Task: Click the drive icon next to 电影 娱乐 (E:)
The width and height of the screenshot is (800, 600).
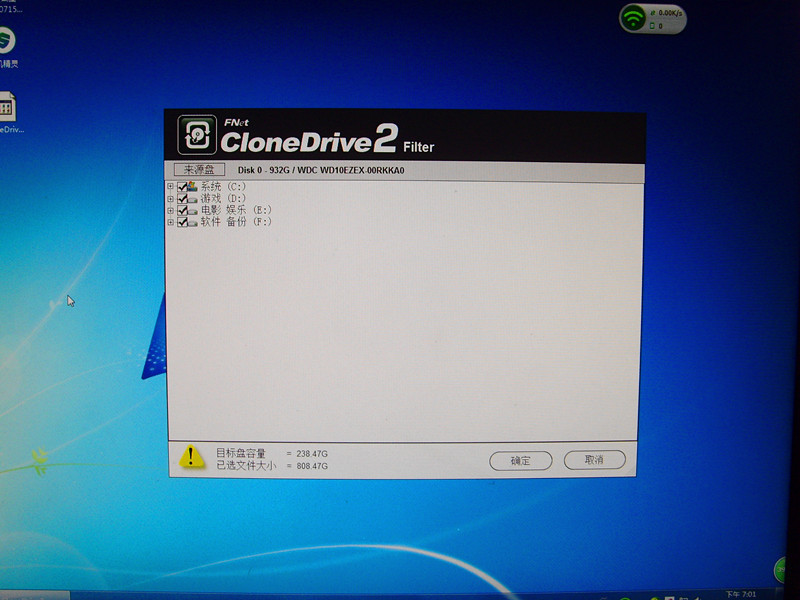Action: (192, 210)
